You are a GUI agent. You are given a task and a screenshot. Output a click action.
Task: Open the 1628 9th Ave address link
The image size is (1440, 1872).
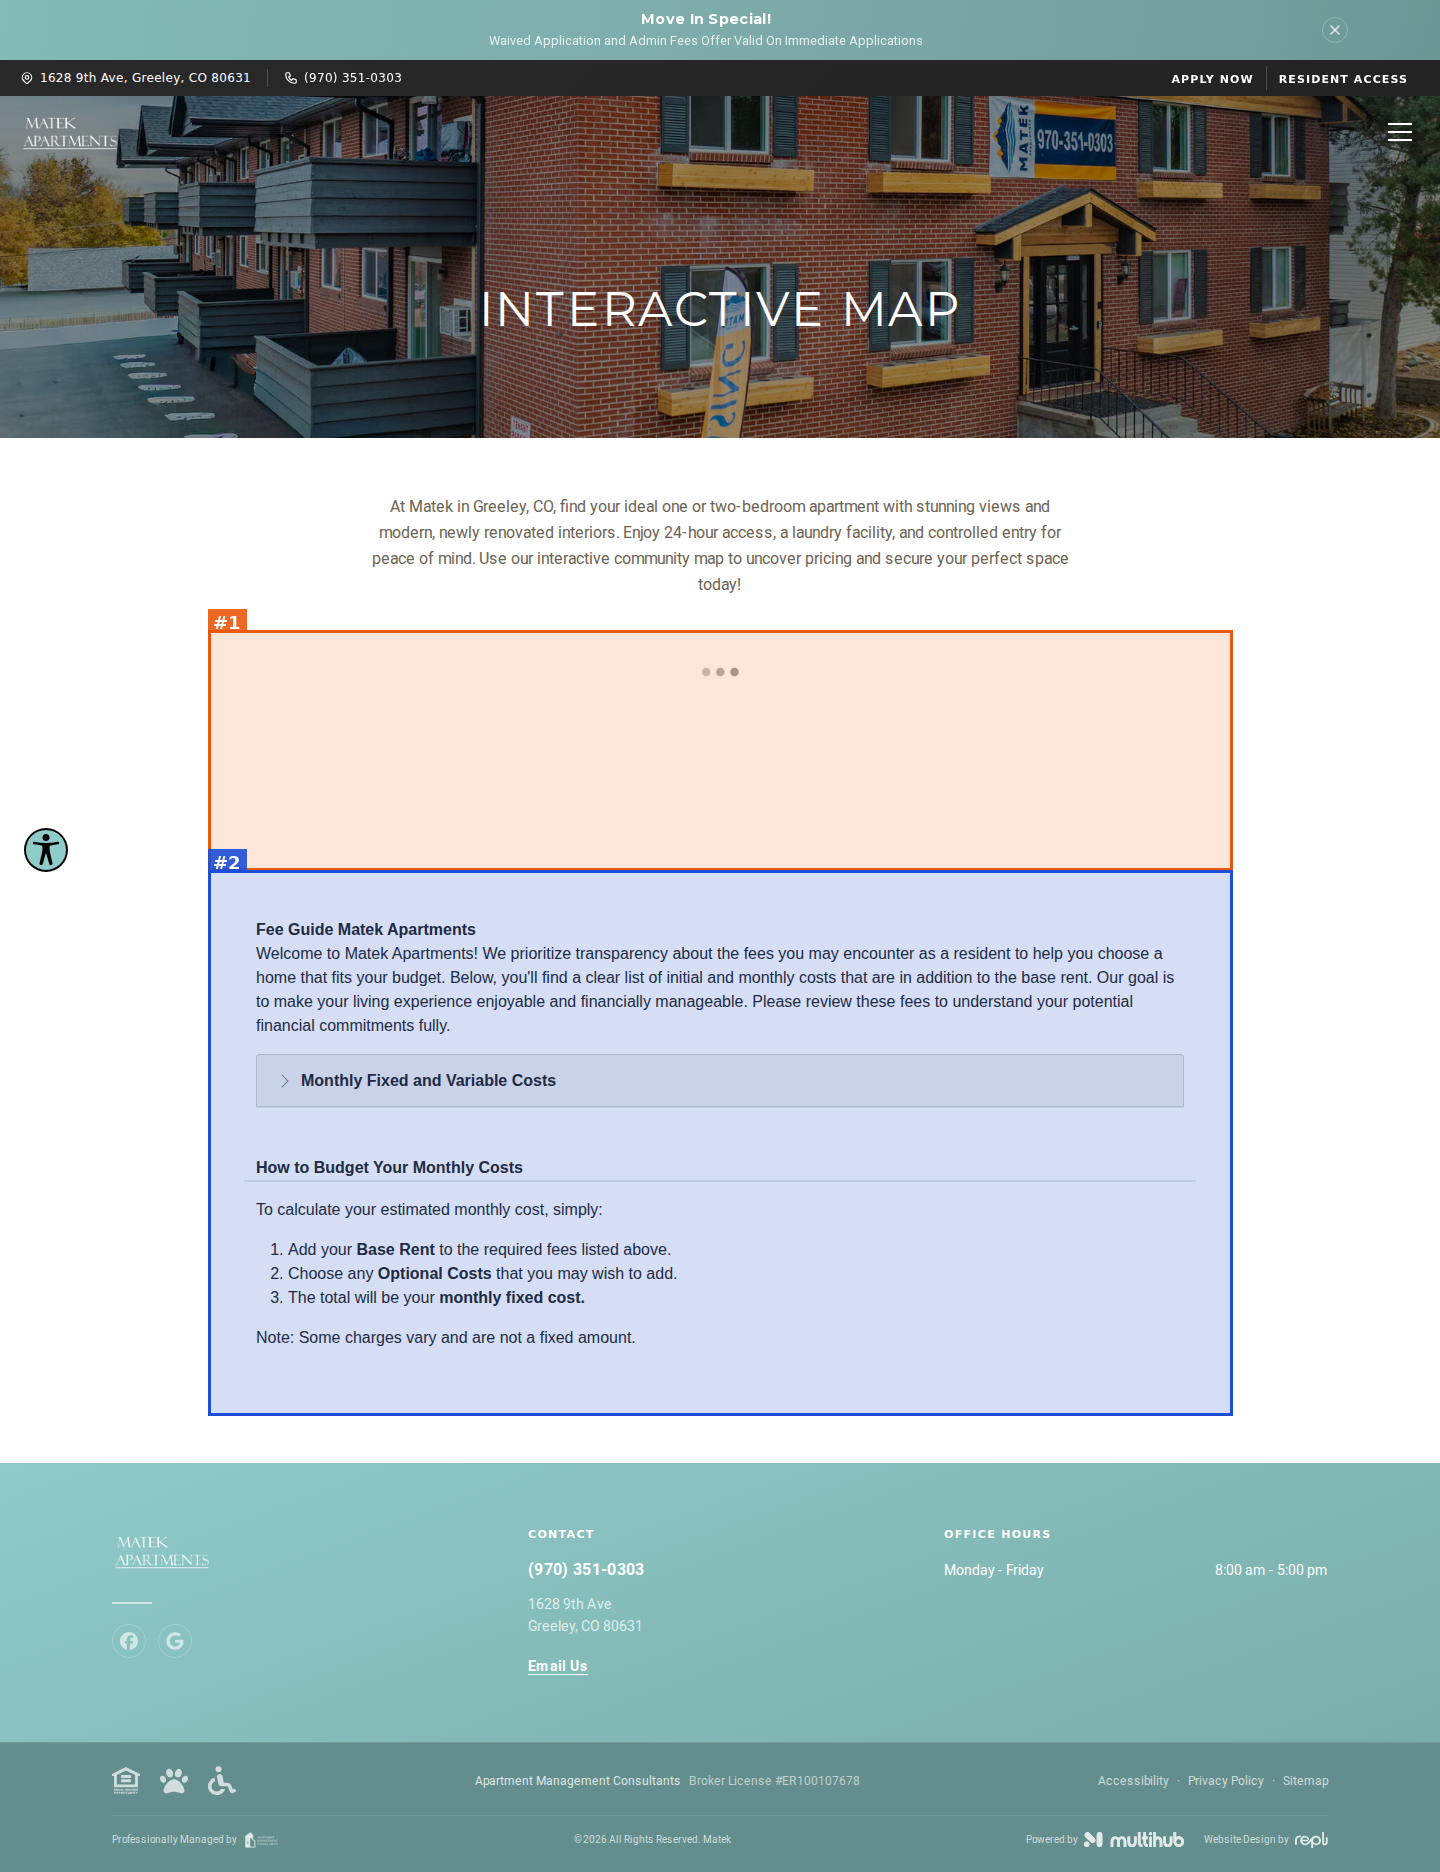145,78
